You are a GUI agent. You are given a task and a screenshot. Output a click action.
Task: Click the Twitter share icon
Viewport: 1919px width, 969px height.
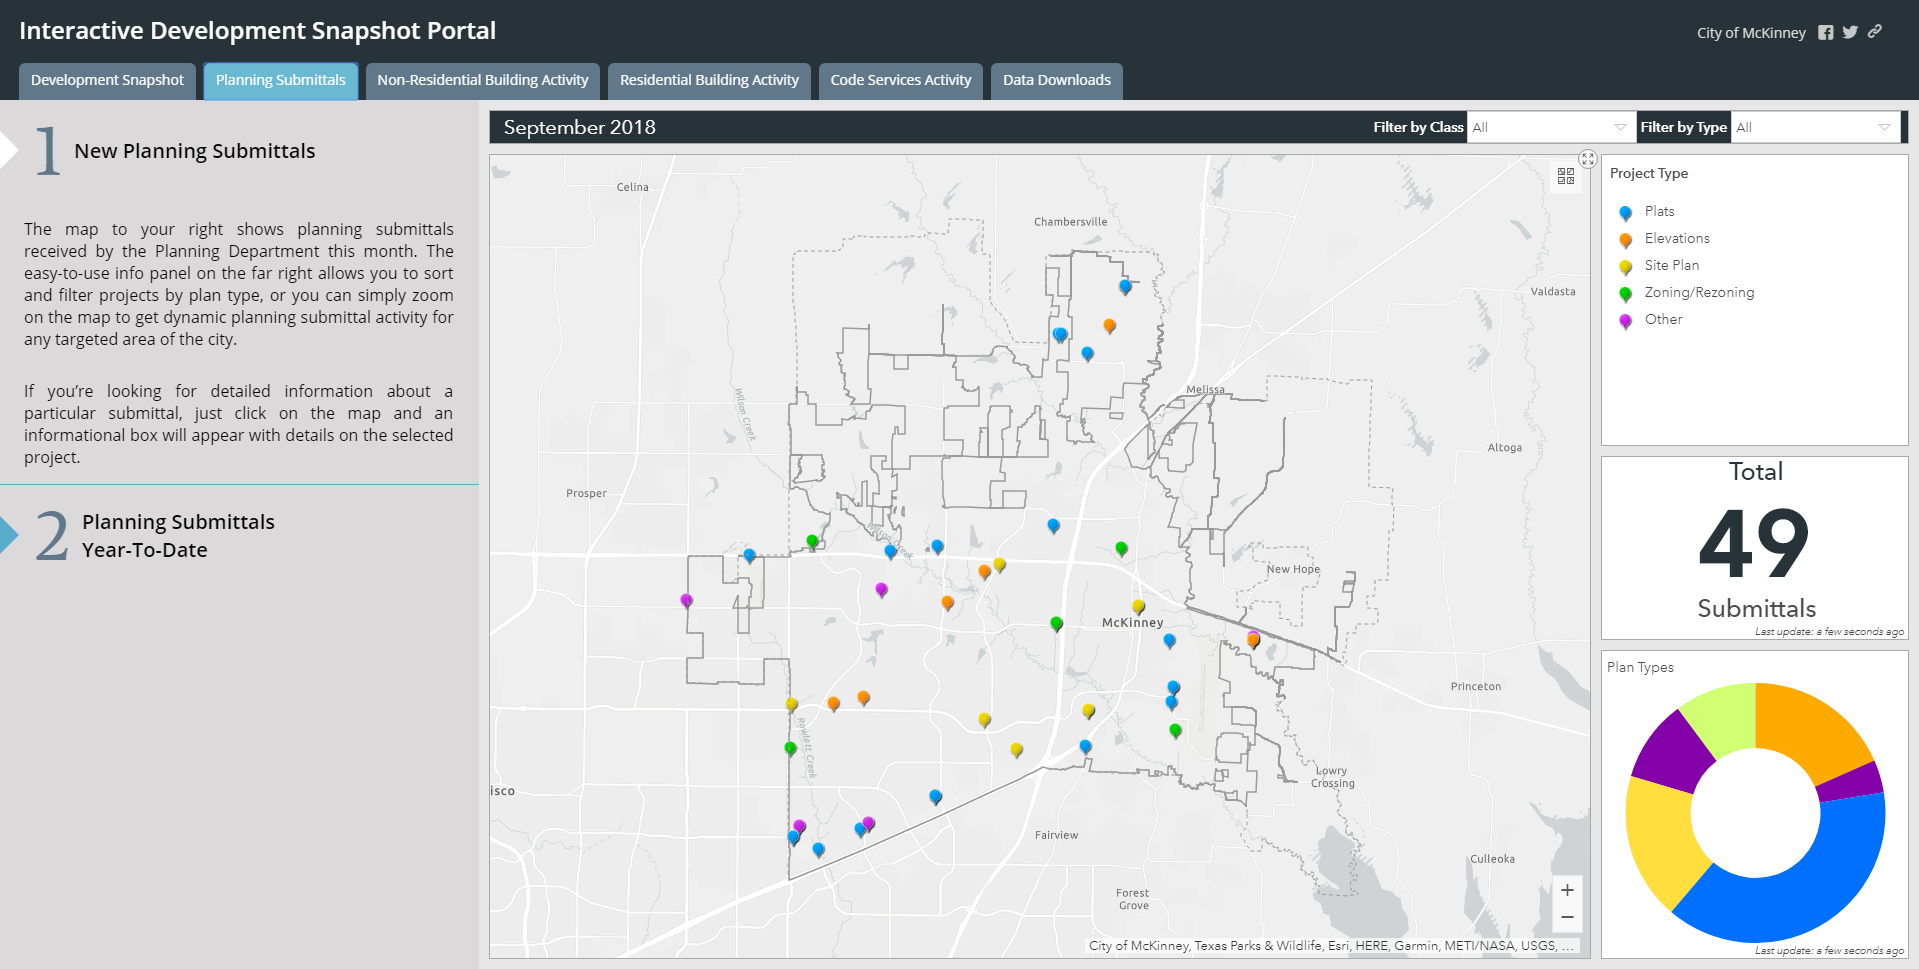point(1850,33)
